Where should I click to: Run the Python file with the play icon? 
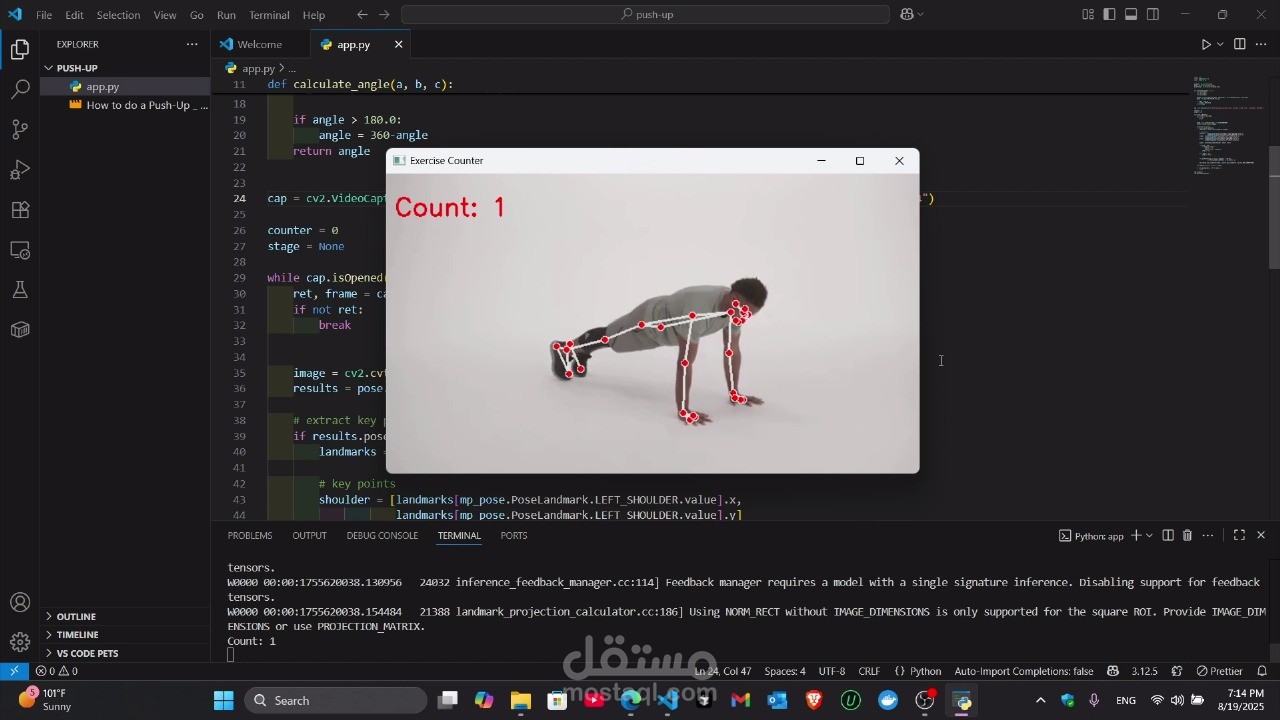(1205, 44)
